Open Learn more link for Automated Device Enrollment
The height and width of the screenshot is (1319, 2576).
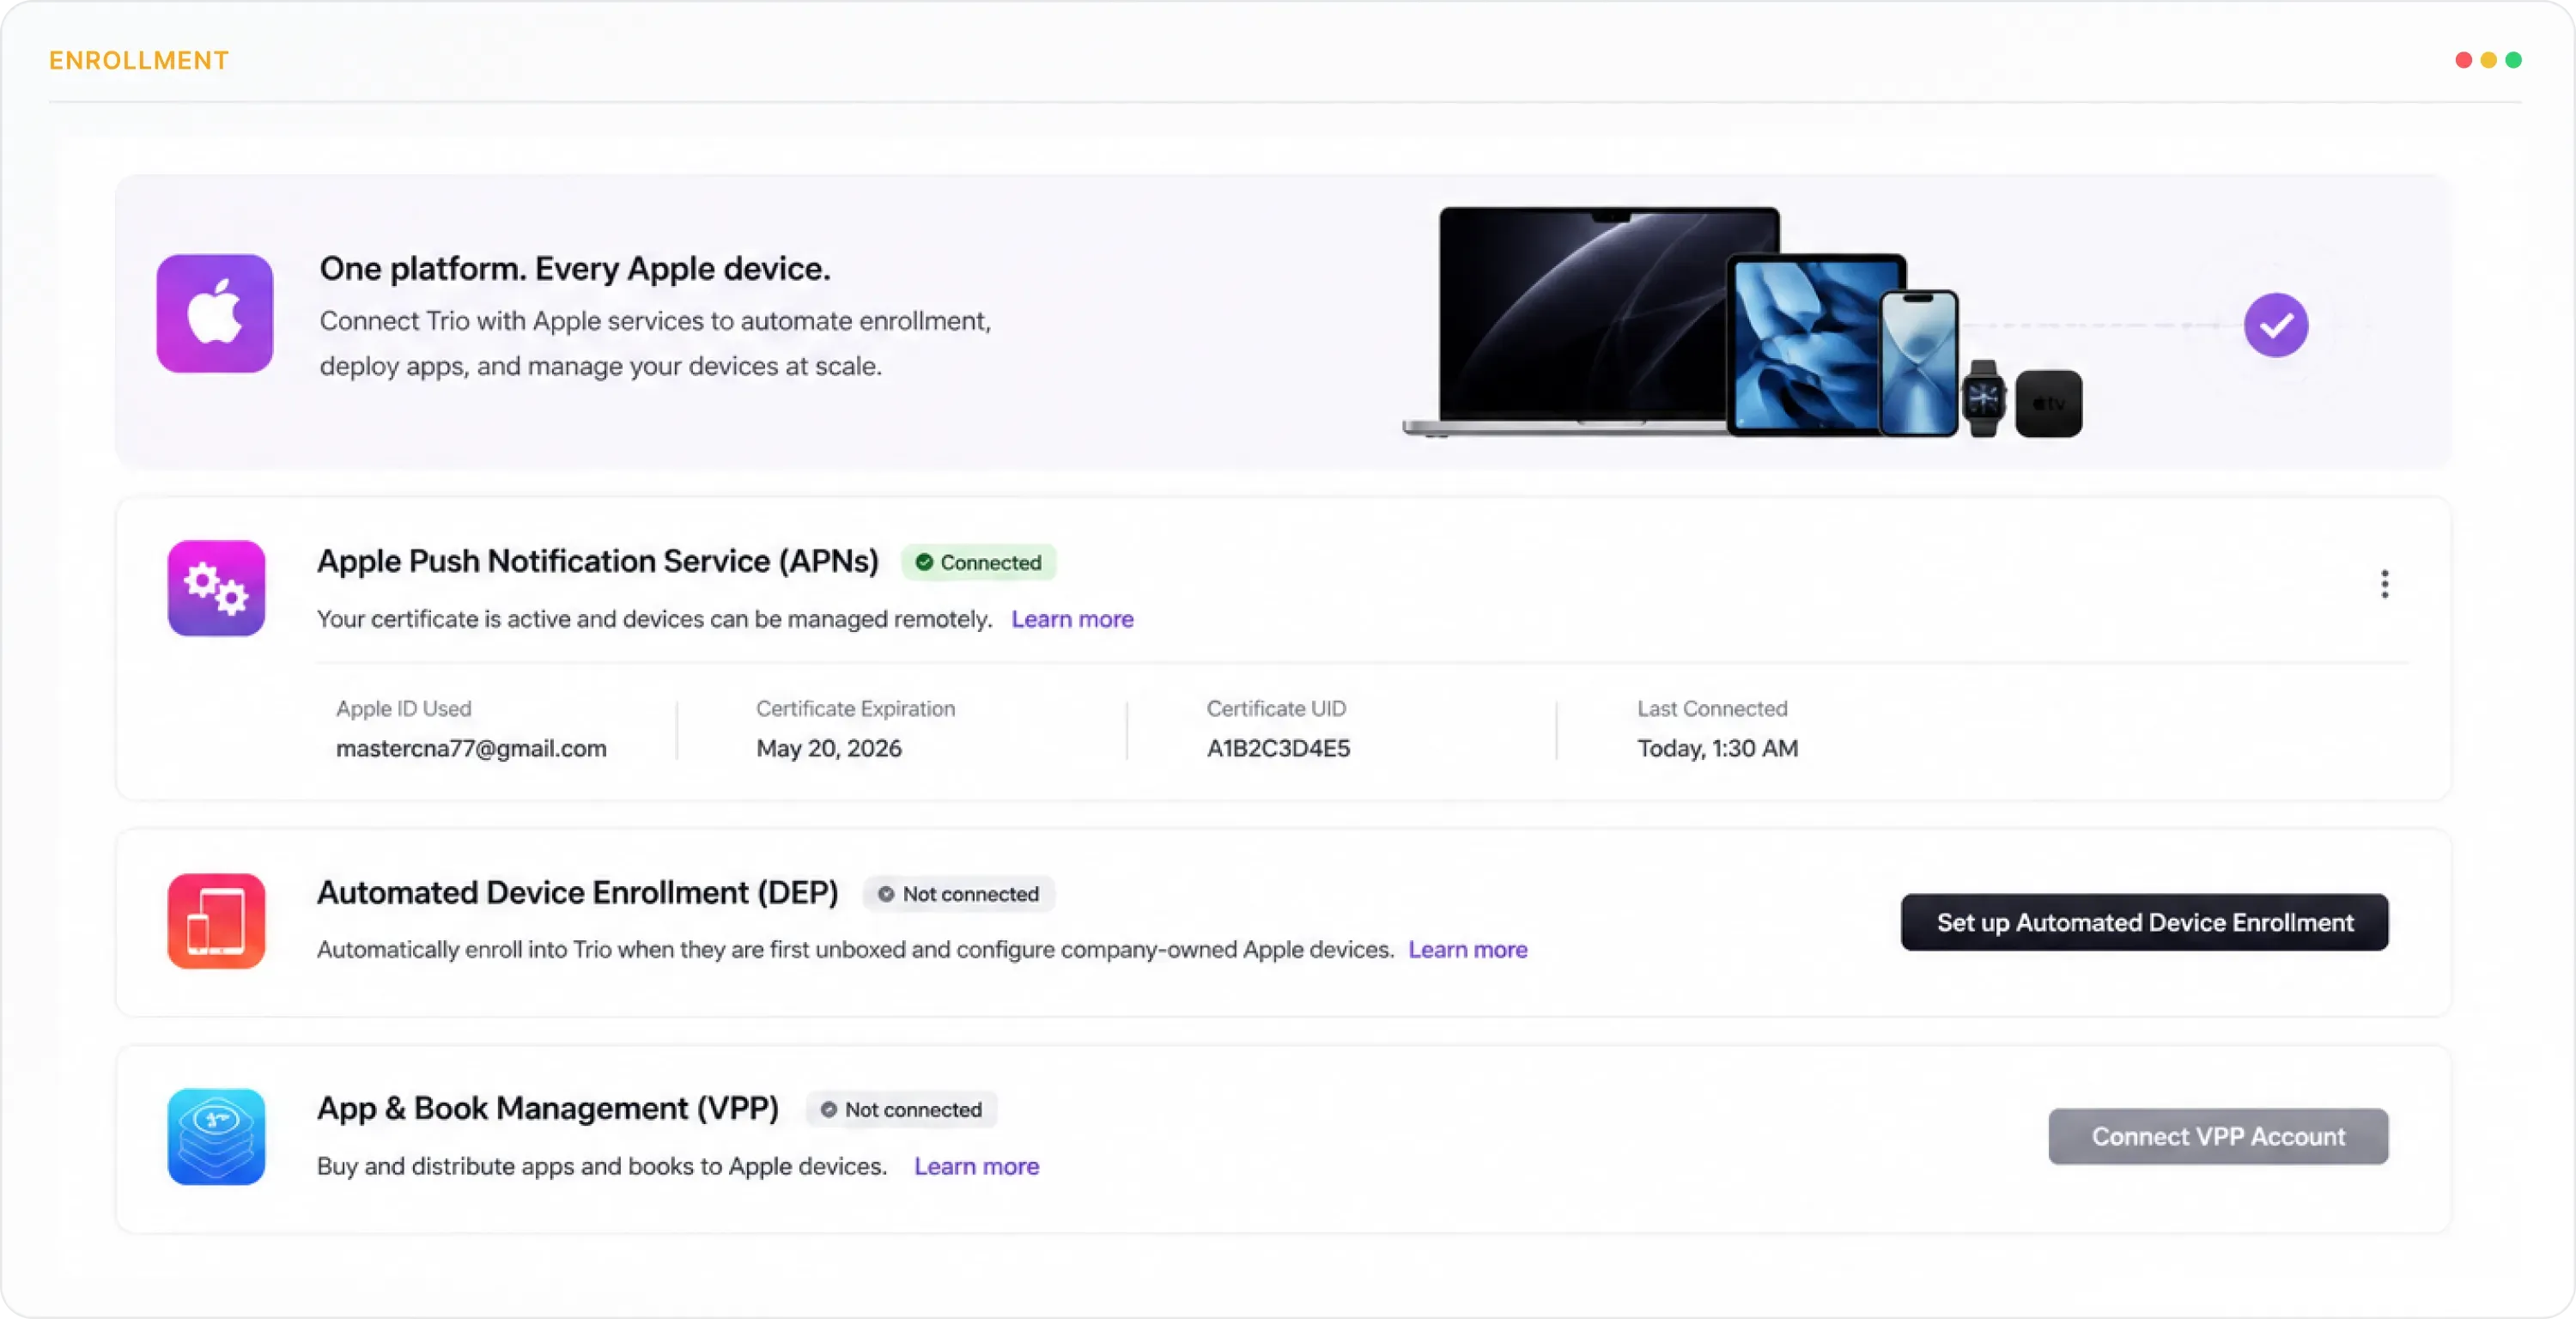pos(1468,949)
